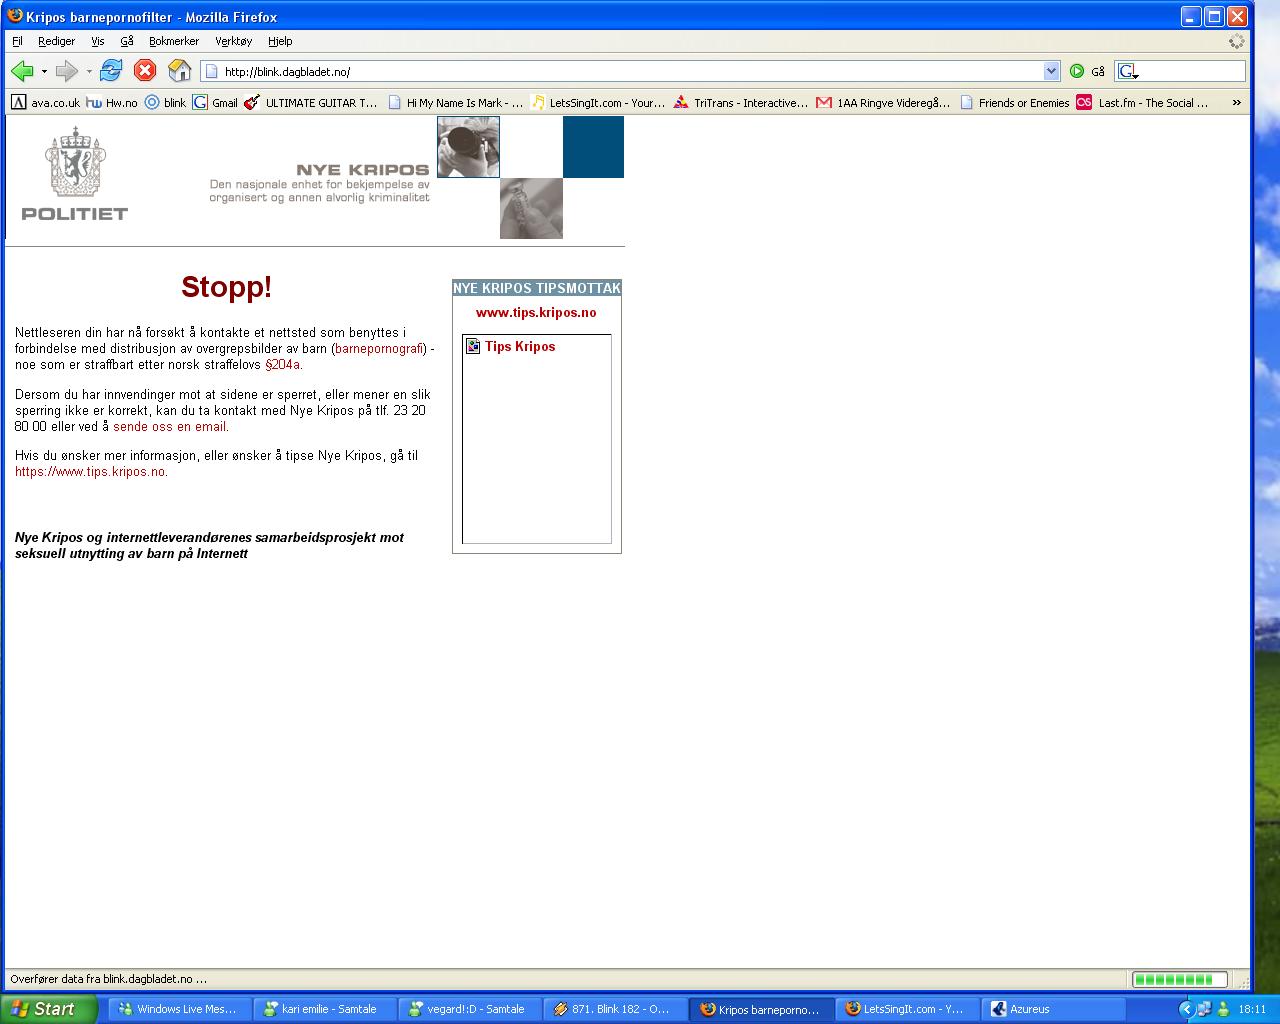This screenshot has width=1280, height=1024.
Task: Open the 1AA Ringve Videregå bookmark
Action: tap(884, 102)
